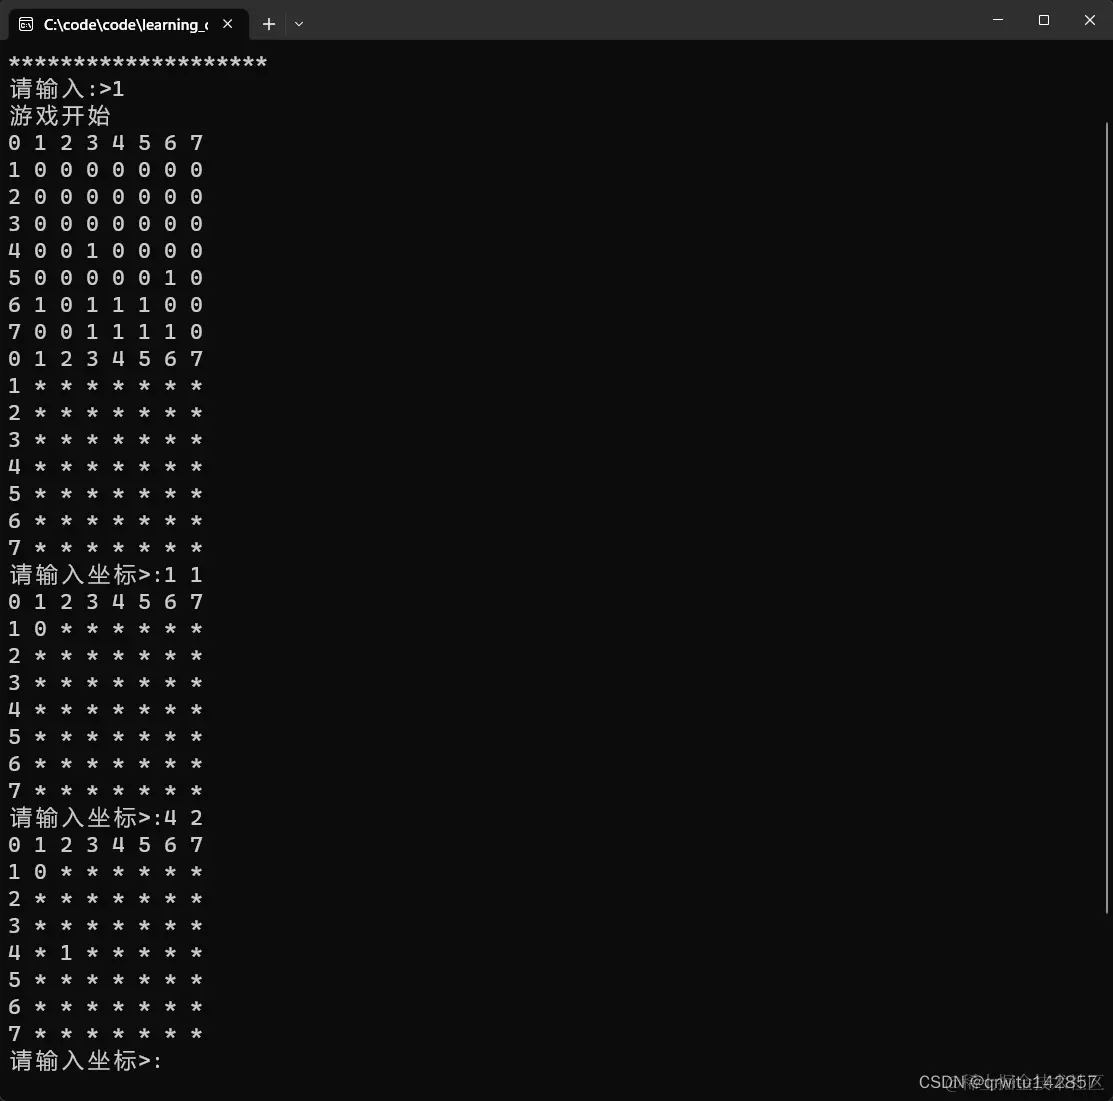Close the terminal window
The image size is (1113, 1101).
(1090, 20)
